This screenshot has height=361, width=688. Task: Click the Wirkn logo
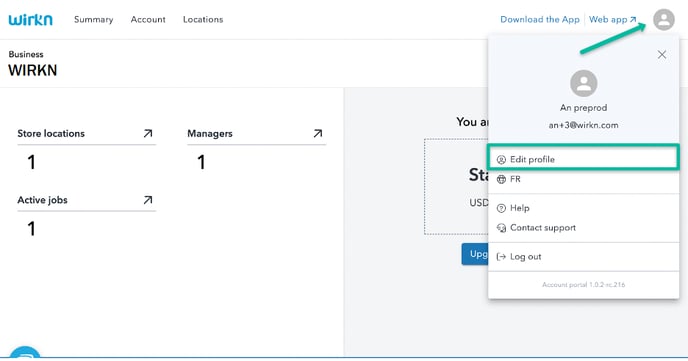(31, 20)
